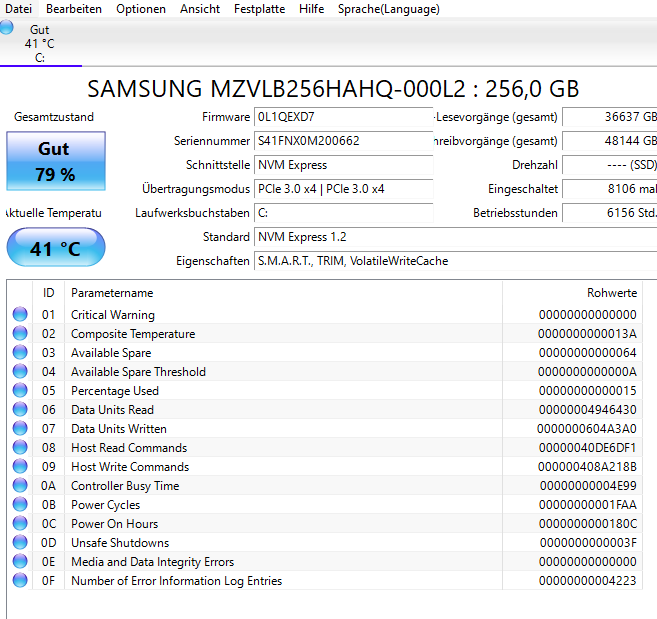The width and height of the screenshot is (657, 619).
Task: Click the ID column header
Action: 49,293
